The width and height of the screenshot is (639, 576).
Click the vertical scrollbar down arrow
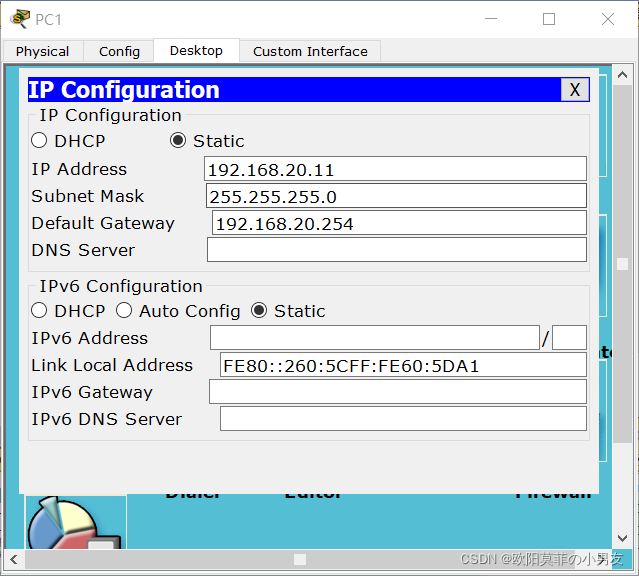(622, 538)
